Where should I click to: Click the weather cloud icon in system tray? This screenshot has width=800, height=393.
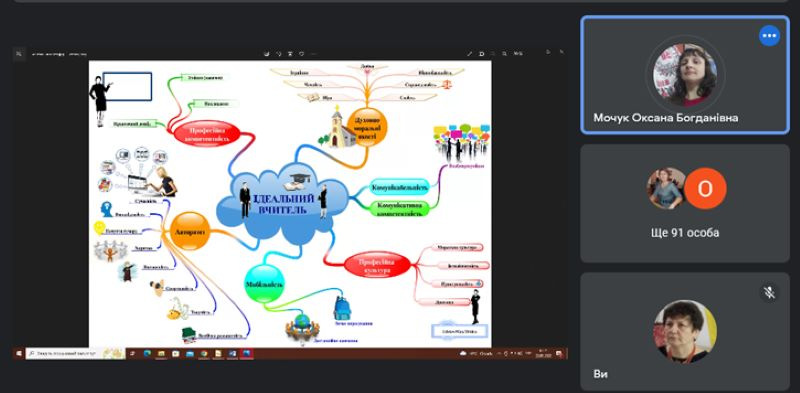point(463,354)
